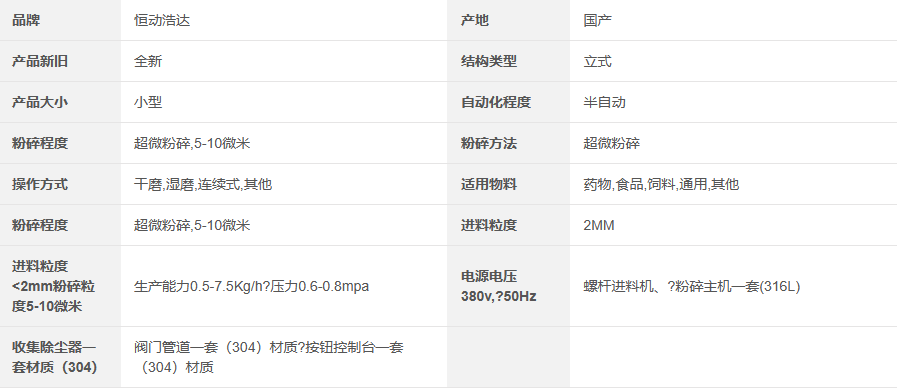Click the brand value 恒动浩达
The image size is (897, 388).
pyautogui.click(x=162, y=21)
